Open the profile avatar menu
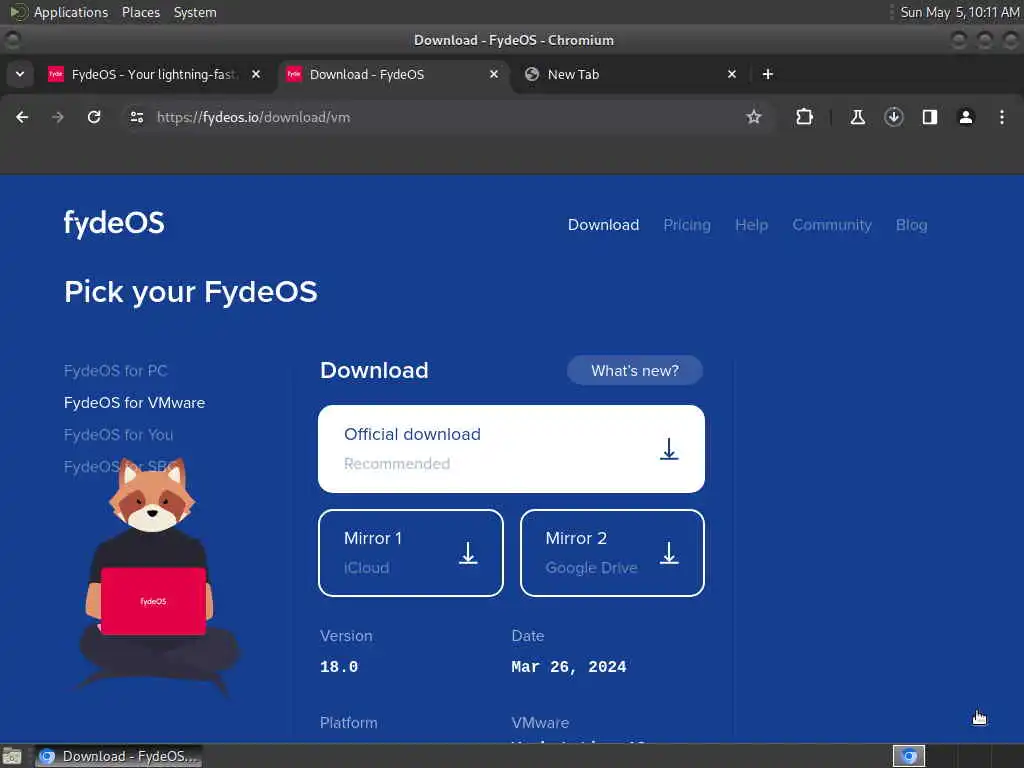The width and height of the screenshot is (1024, 768). (x=965, y=117)
